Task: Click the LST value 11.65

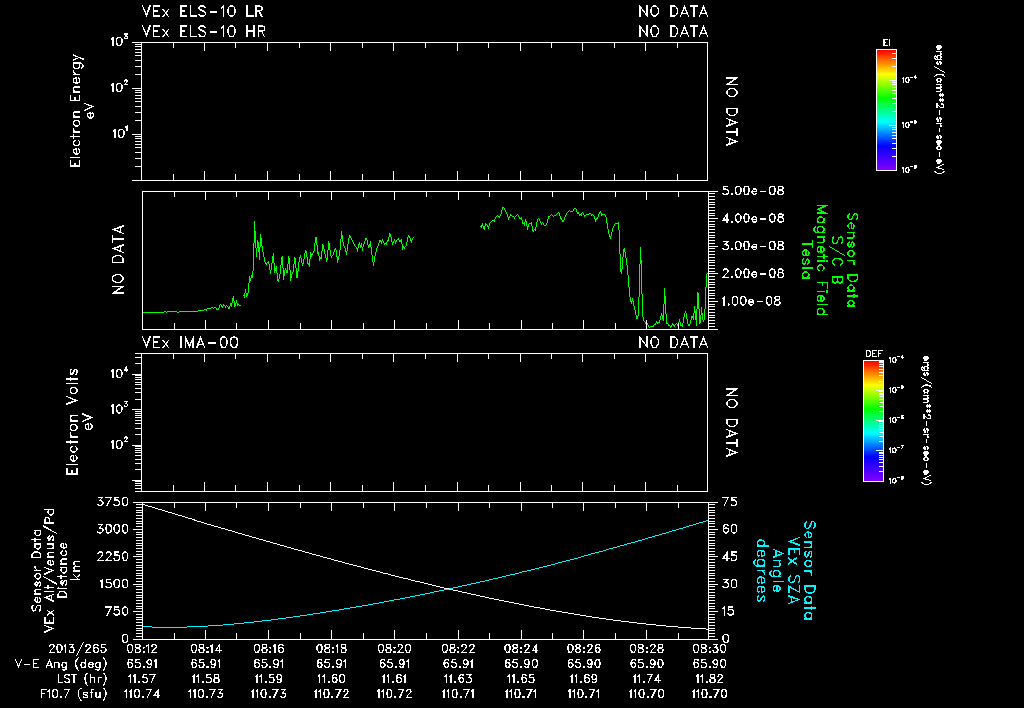Action: coord(520,679)
